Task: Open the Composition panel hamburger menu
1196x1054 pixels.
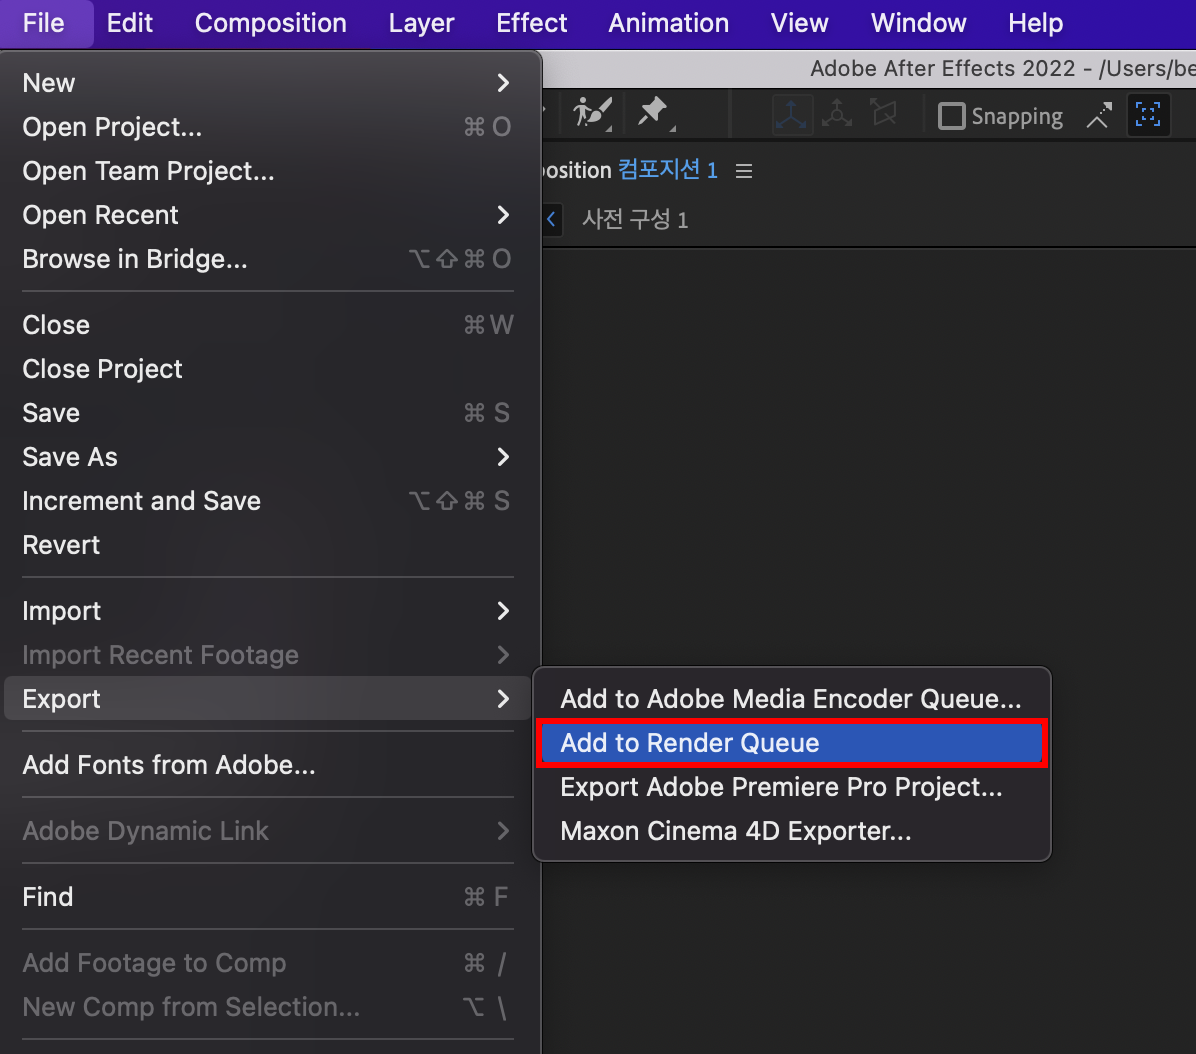Action: 743,170
